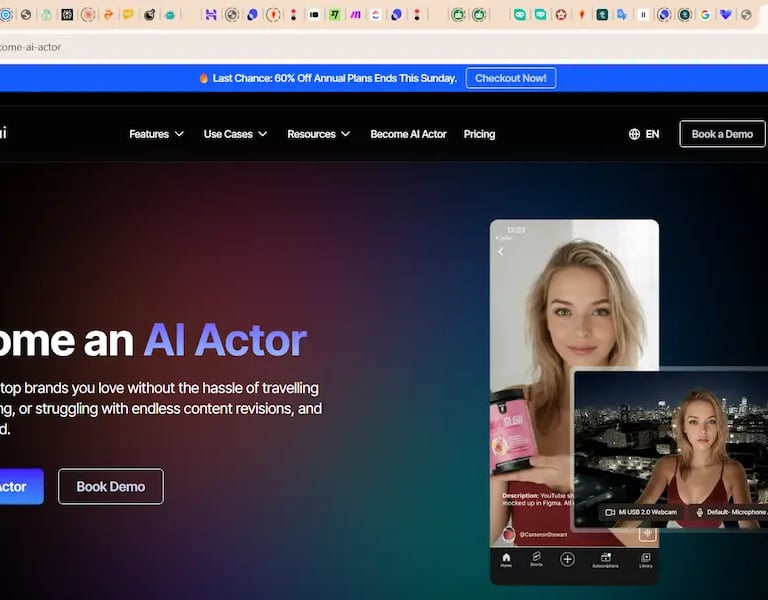
Task: Expand the Resources dropdown menu
Action: click(318, 134)
